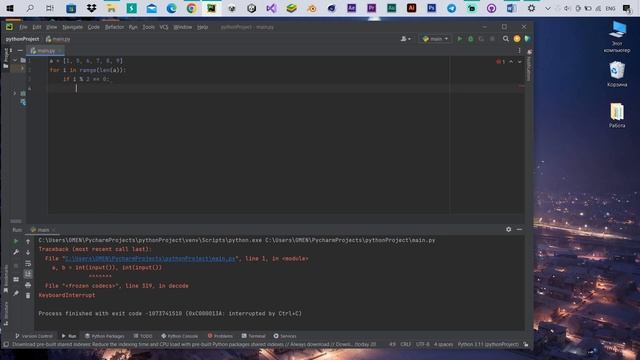Open Run panel settings gear
Image resolution: width=640 pixels, height=360 pixels.
509,229
